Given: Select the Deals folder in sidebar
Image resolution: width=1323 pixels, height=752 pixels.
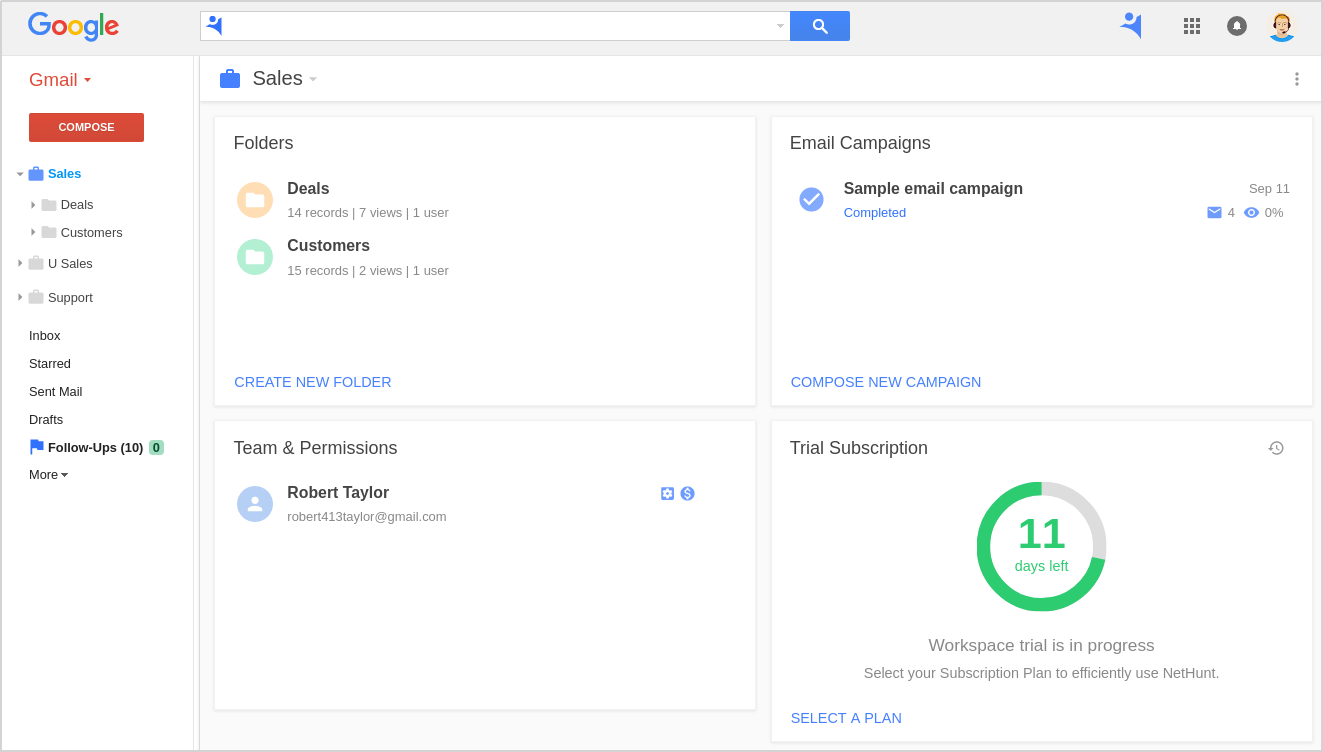Looking at the screenshot, I should [x=77, y=205].
